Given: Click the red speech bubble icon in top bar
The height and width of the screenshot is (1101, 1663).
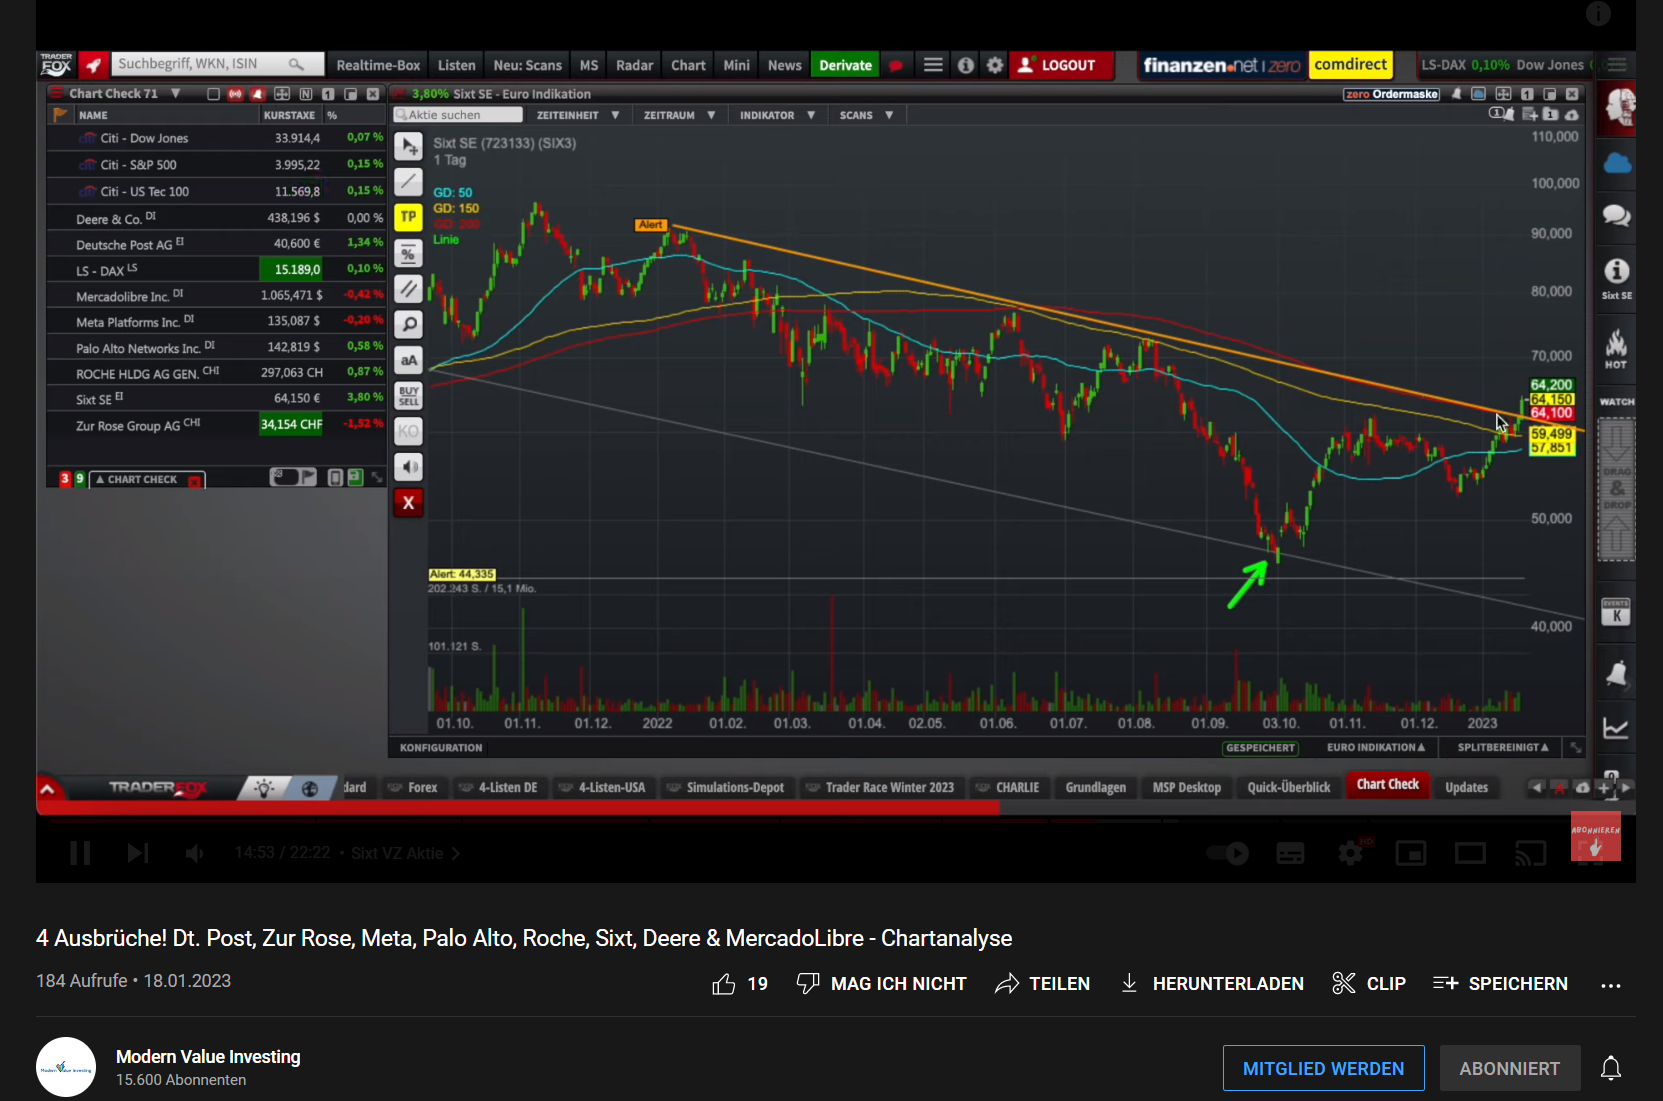Looking at the screenshot, I should pyautogui.click(x=896, y=65).
